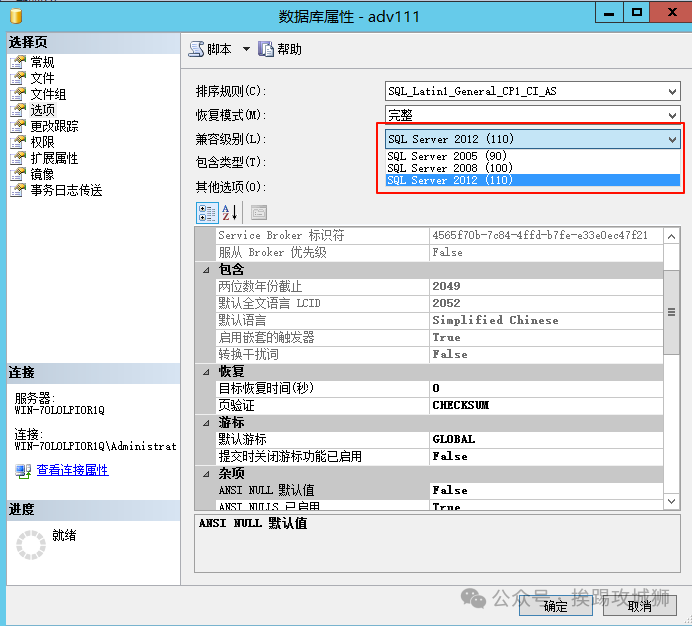Collapse the 包含 section
The height and width of the screenshot is (626, 692).
[x=206, y=270]
